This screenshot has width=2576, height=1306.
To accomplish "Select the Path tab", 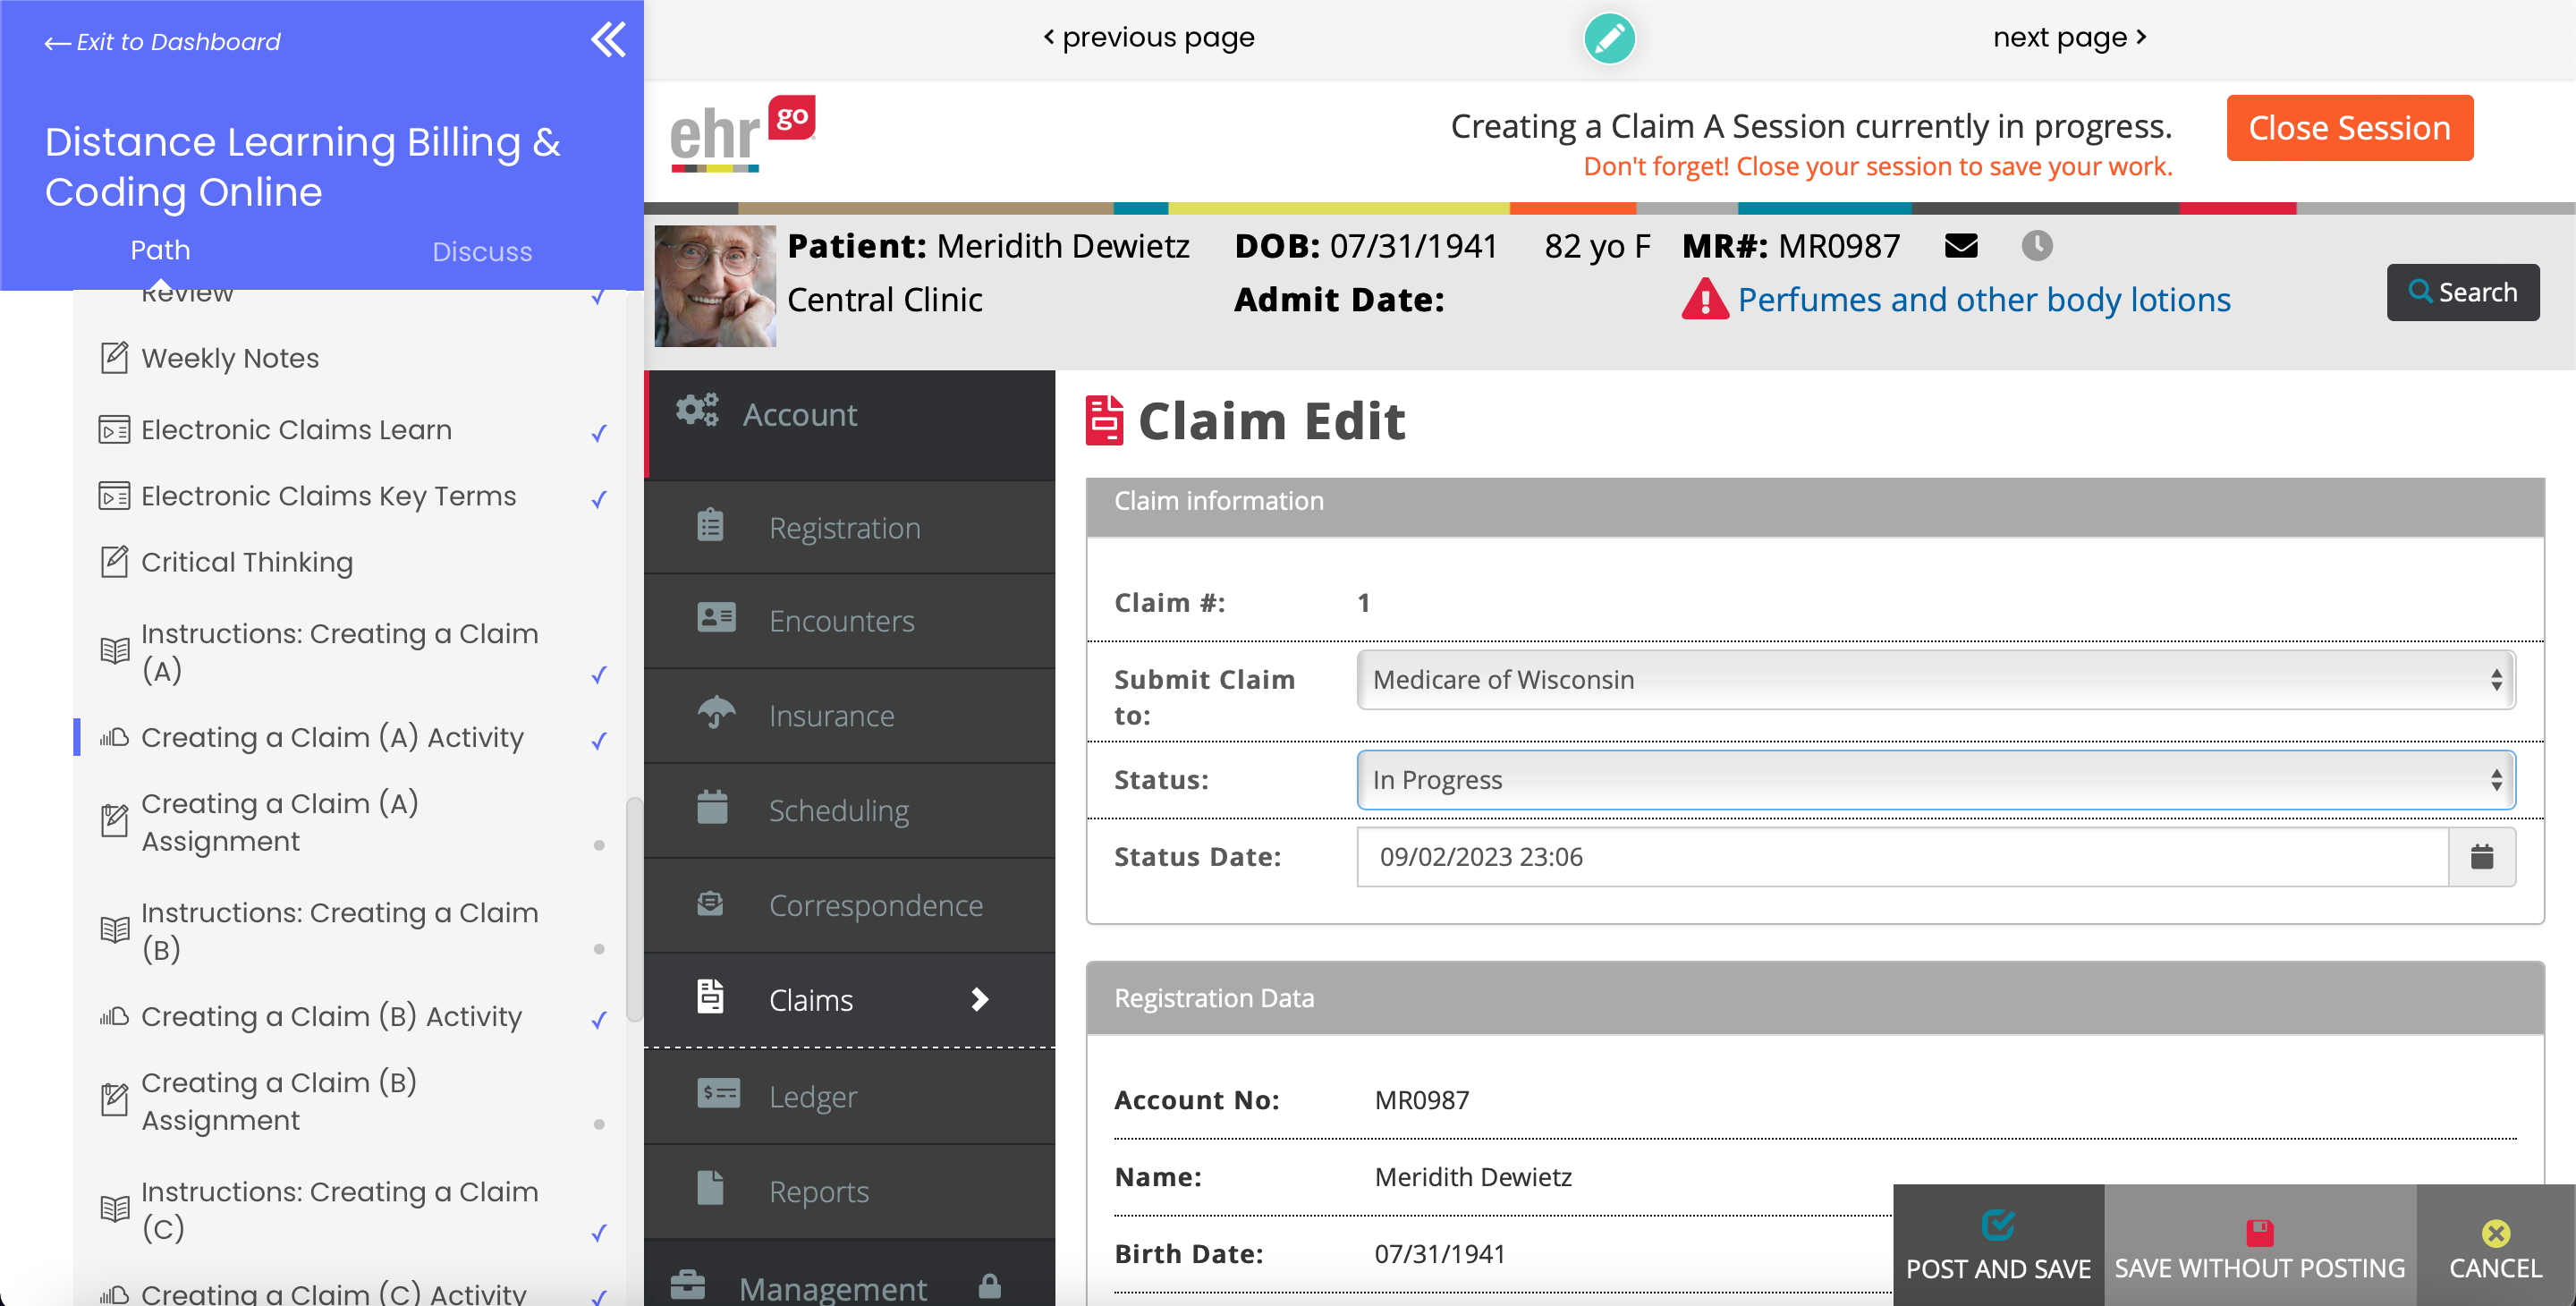I will (x=160, y=250).
